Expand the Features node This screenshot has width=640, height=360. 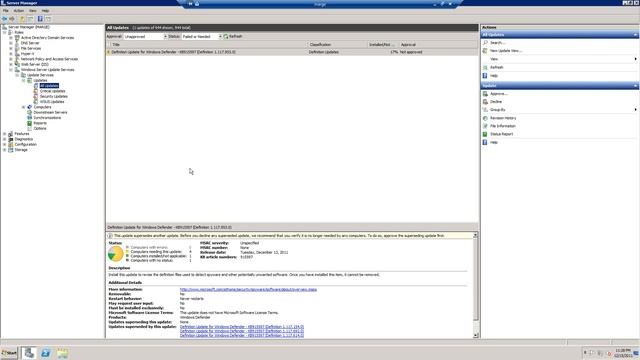(x=5, y=134)
